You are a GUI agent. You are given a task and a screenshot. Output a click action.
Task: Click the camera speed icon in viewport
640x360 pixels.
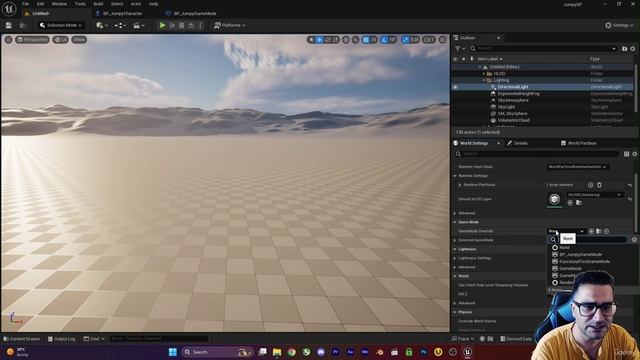click(x=429, y=40)
